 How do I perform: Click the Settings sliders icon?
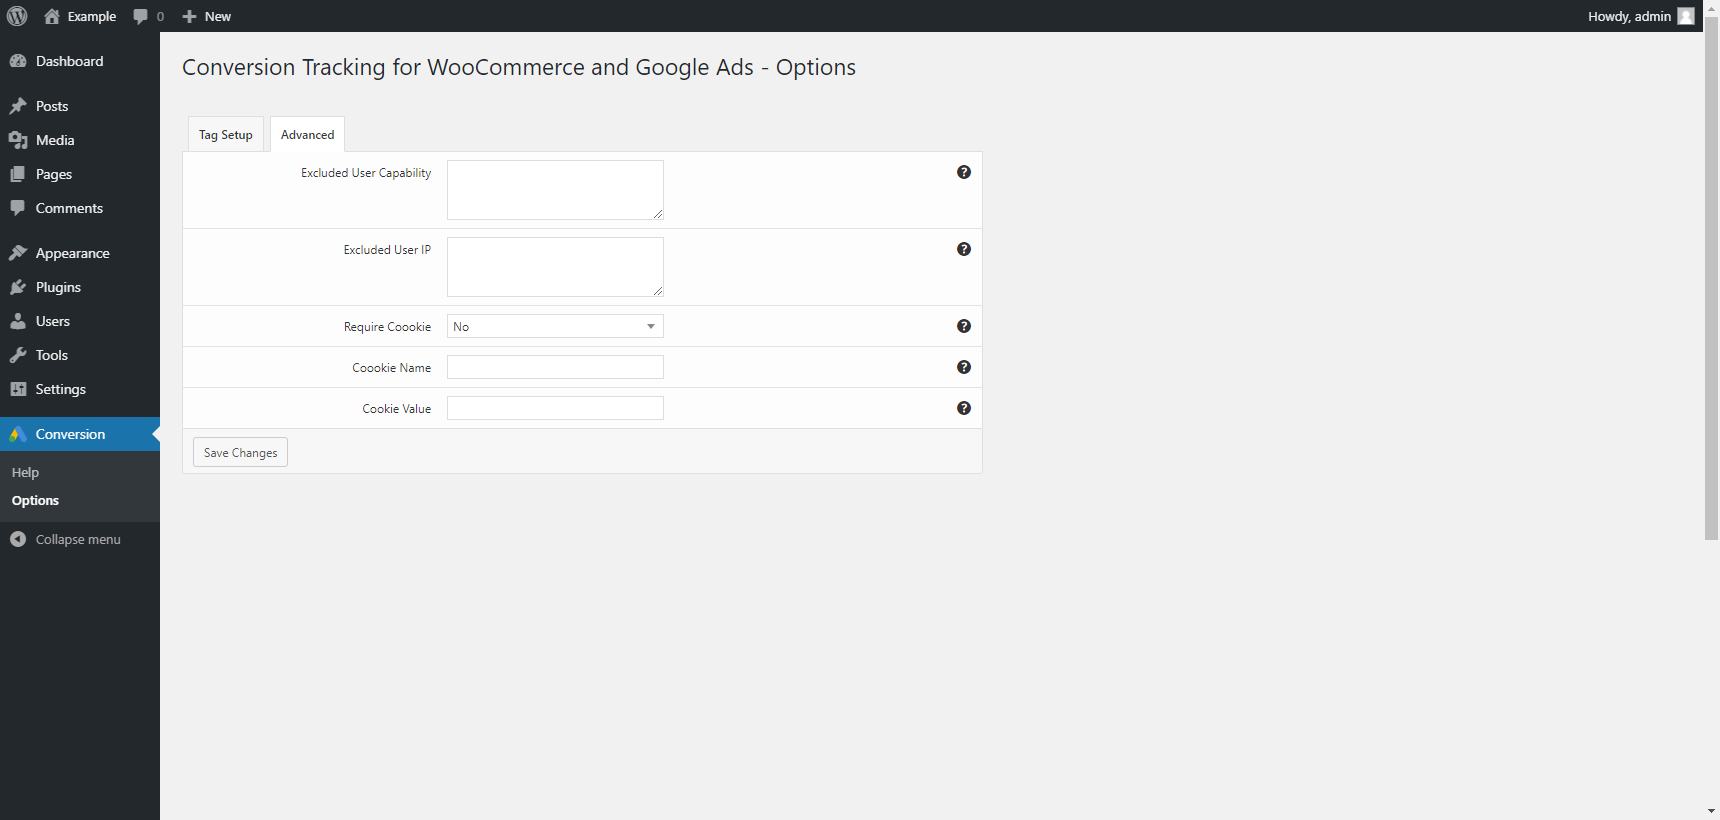coord(18,389)
